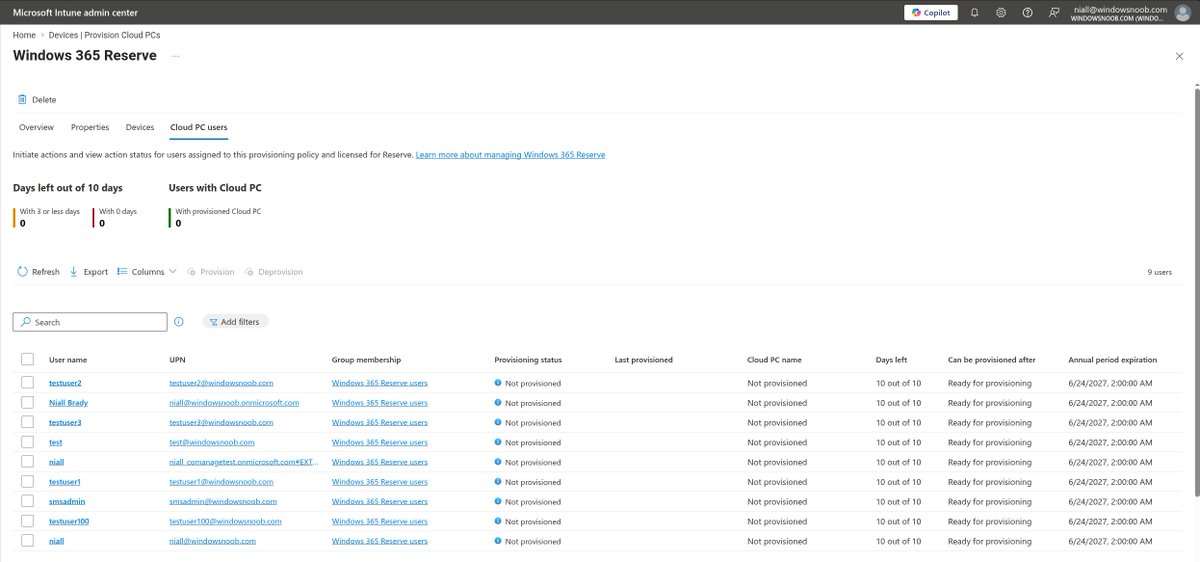
Task: Click the Provision toolbar button
Action: [x=210, y=272]
